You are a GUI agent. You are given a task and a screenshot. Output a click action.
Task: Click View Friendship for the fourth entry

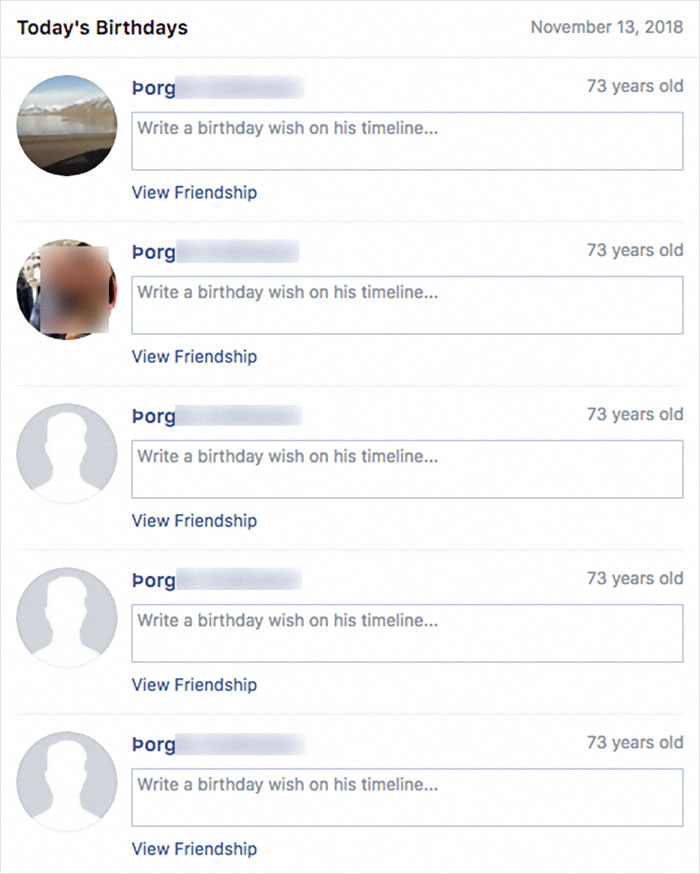[x=193, y=685]
